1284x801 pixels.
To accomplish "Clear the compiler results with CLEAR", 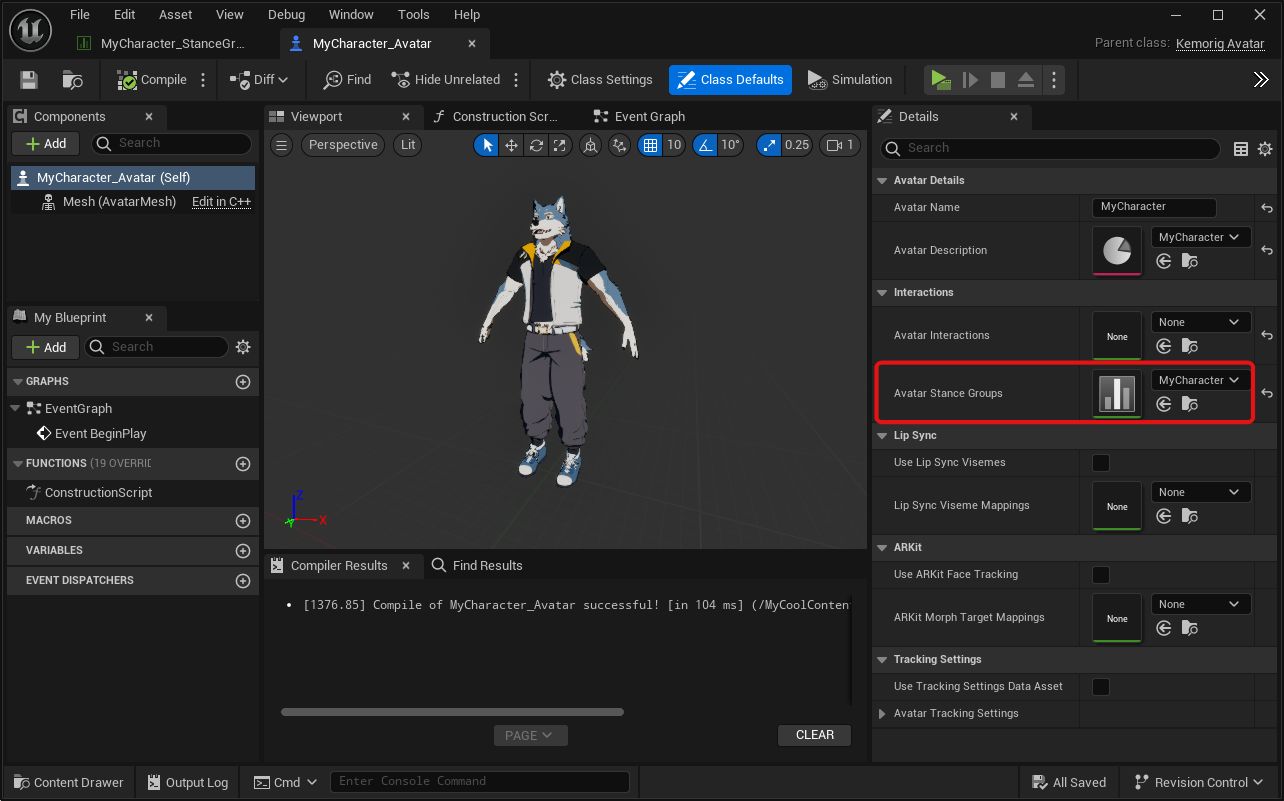I will point(814,735).
